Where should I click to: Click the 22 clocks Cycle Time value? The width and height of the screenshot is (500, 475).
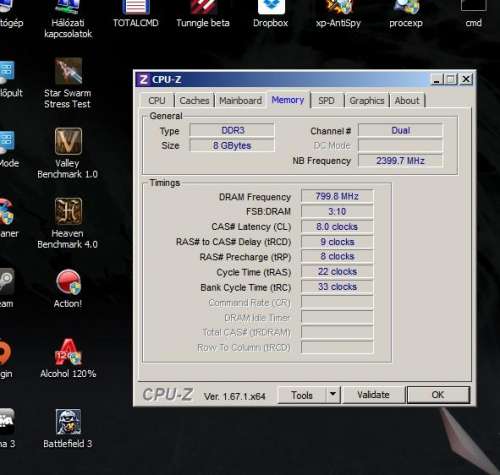(x=337, y=272)
